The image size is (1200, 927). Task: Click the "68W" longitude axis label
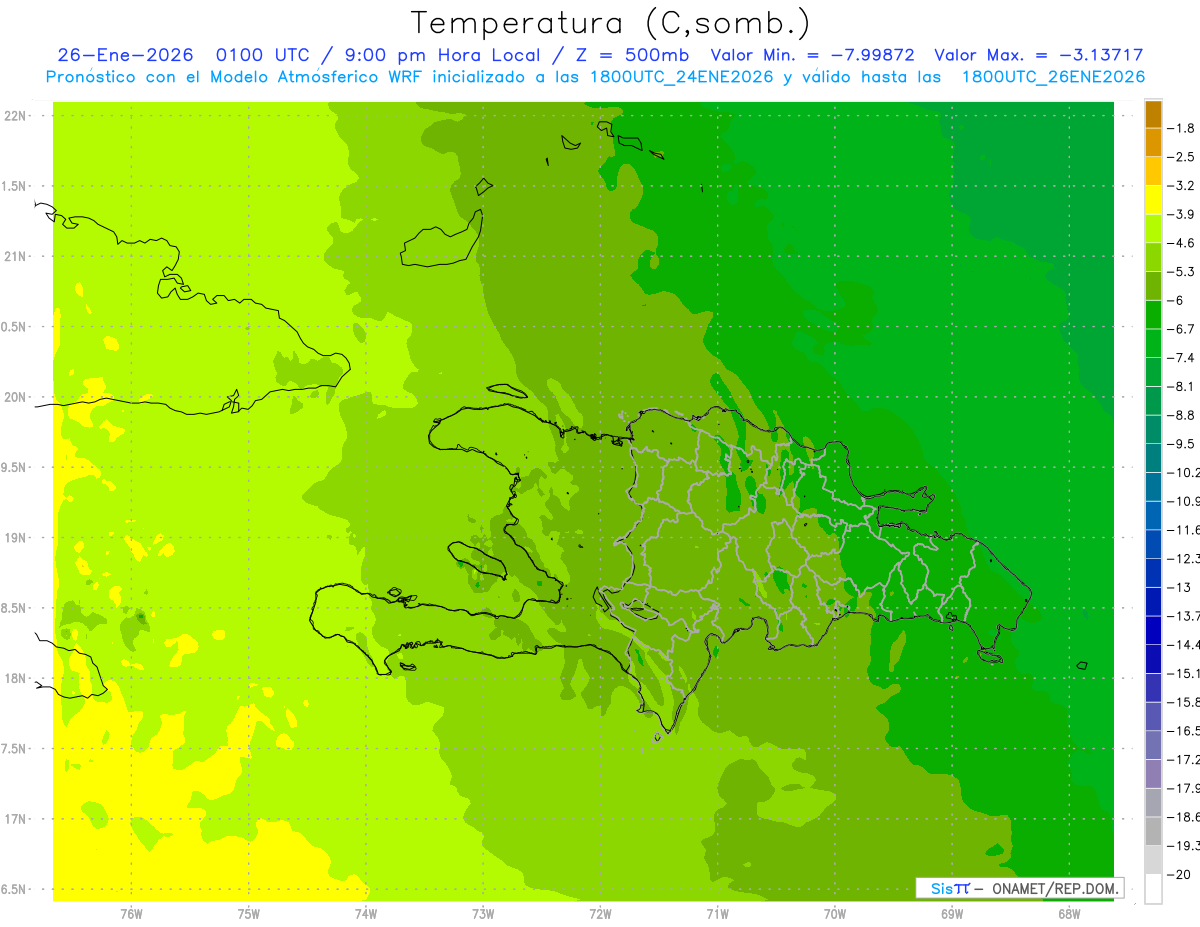tap(1069, 914)
